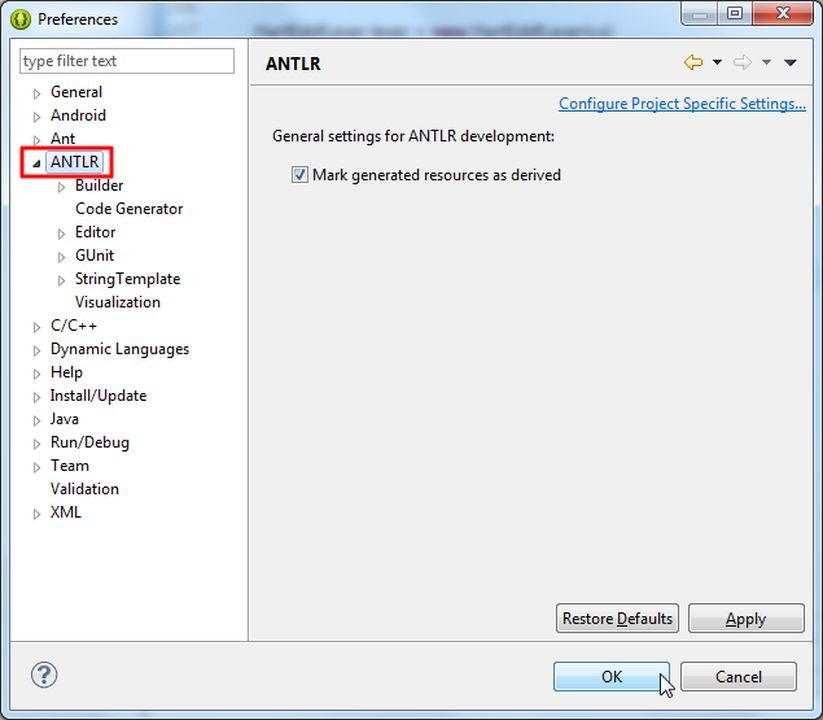This screenshot has height=720, width=823.
Task: Select the Android preferences item
Action: (x=78, y=115)
